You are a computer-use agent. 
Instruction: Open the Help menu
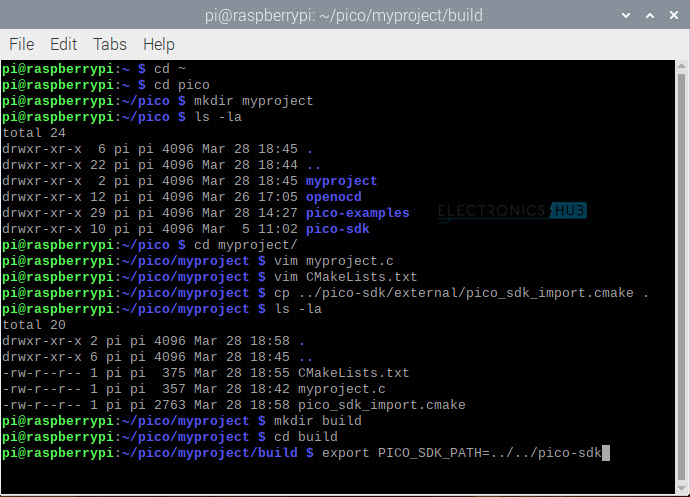158,44
